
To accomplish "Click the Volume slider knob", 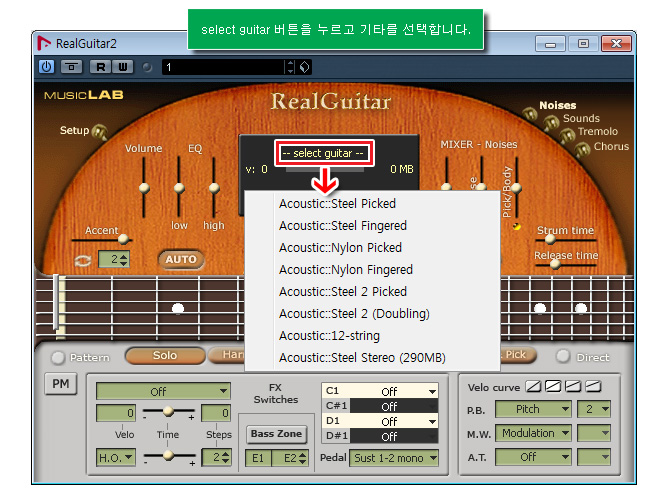I will pos(144,188).
